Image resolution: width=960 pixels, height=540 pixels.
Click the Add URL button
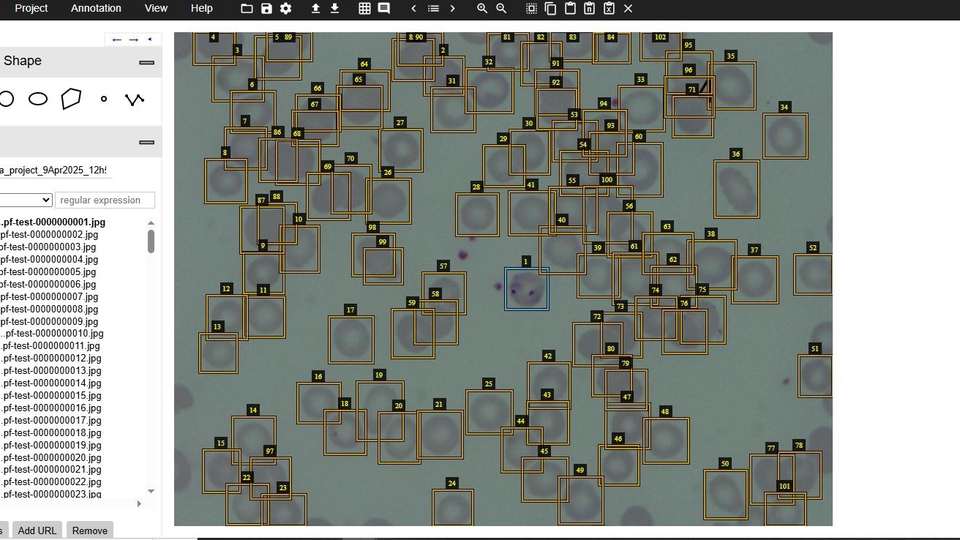[x=37, y=530]
